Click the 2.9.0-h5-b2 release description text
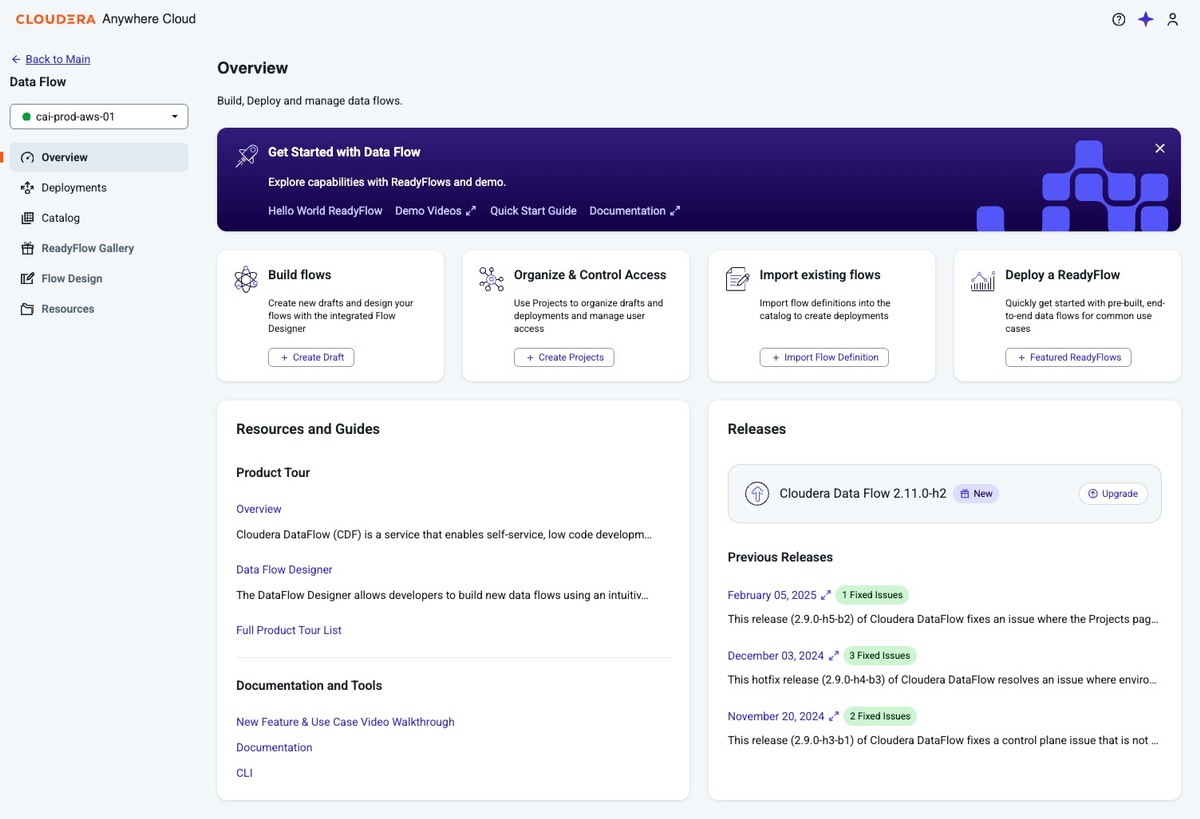1200x819 pixels. (x=943, y=620)
